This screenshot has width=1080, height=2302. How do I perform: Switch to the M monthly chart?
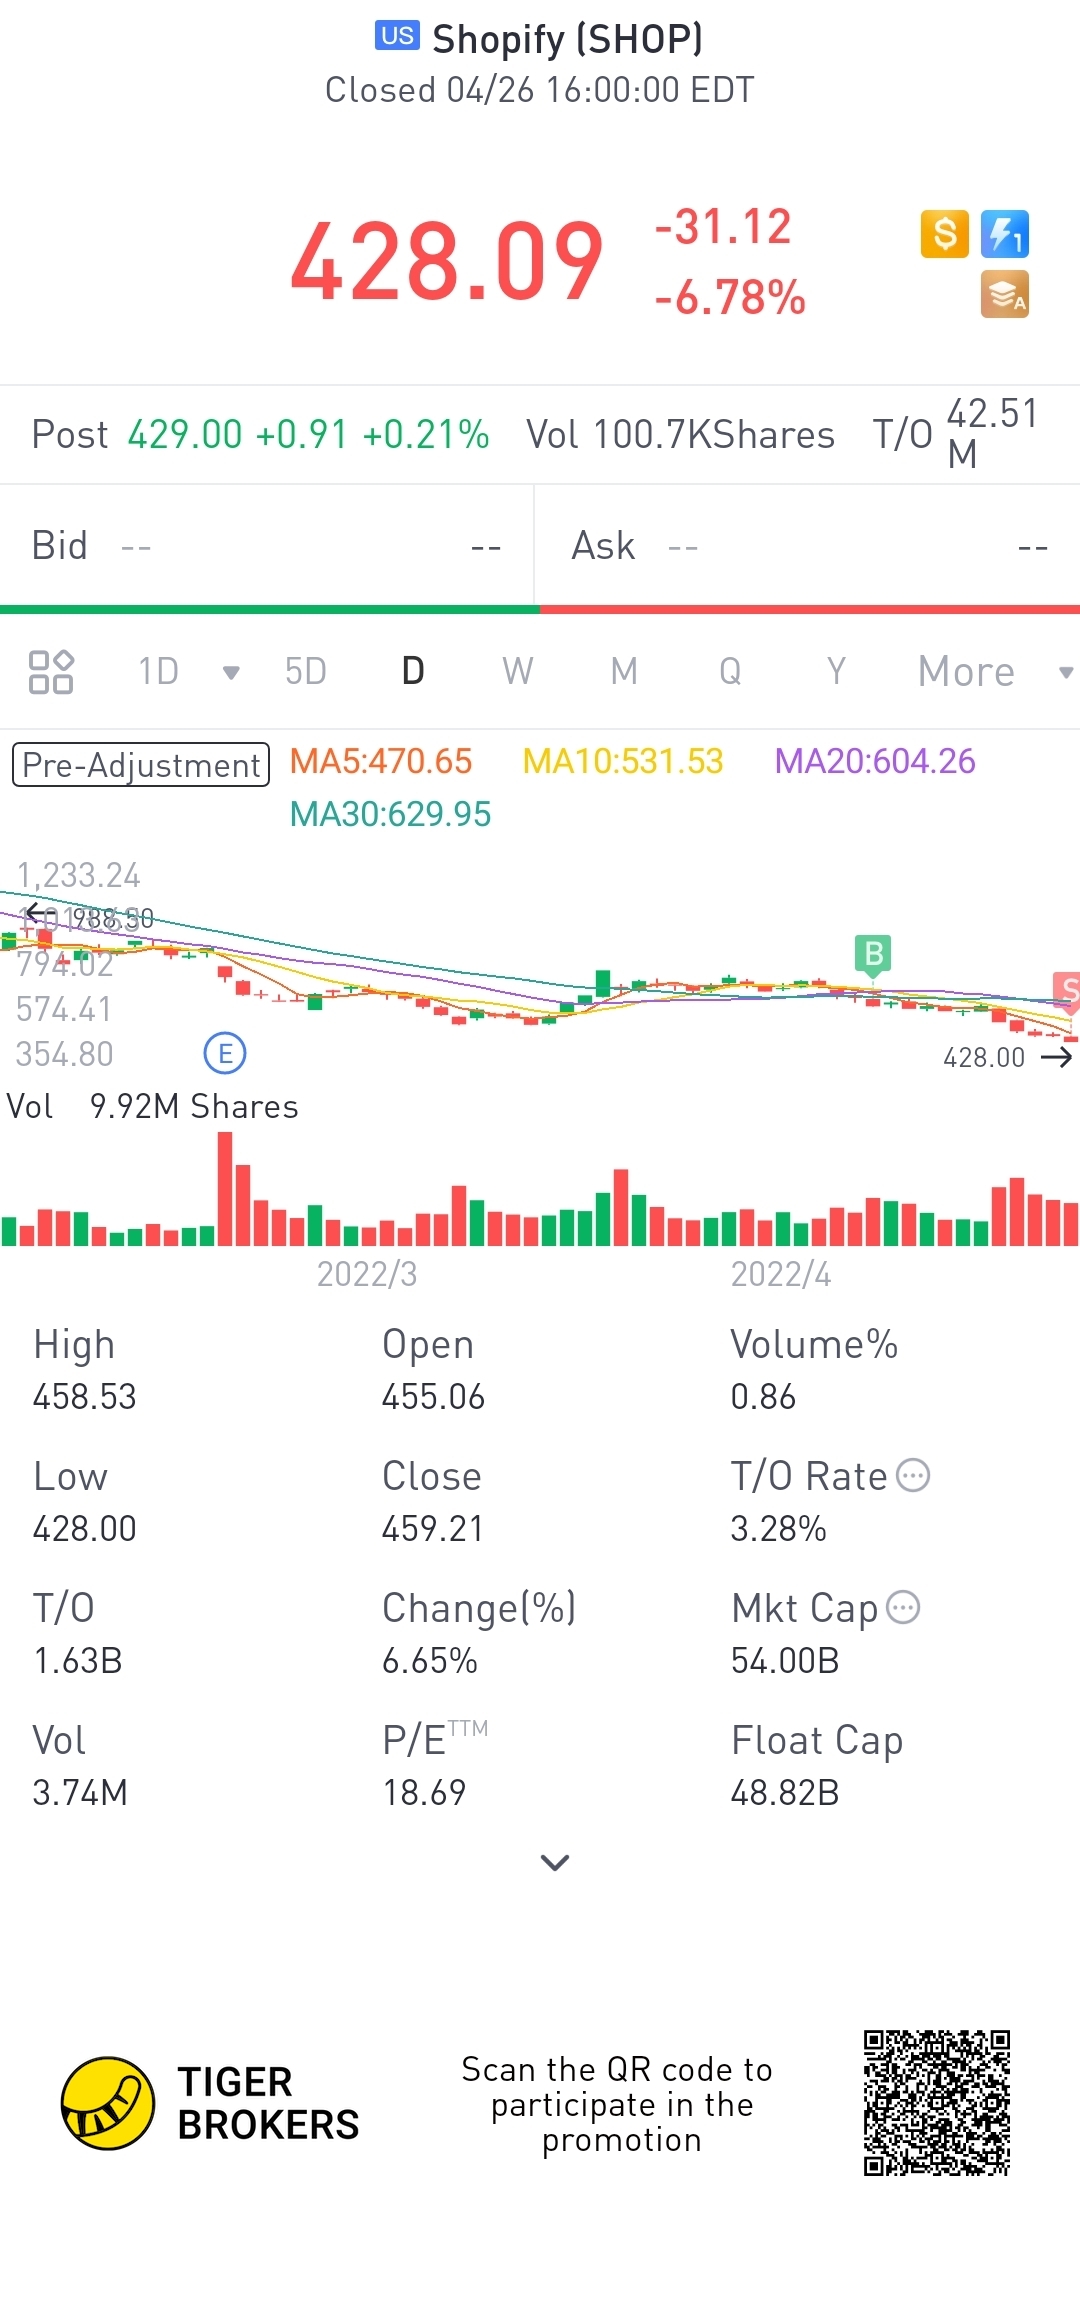tap(624, 671)
